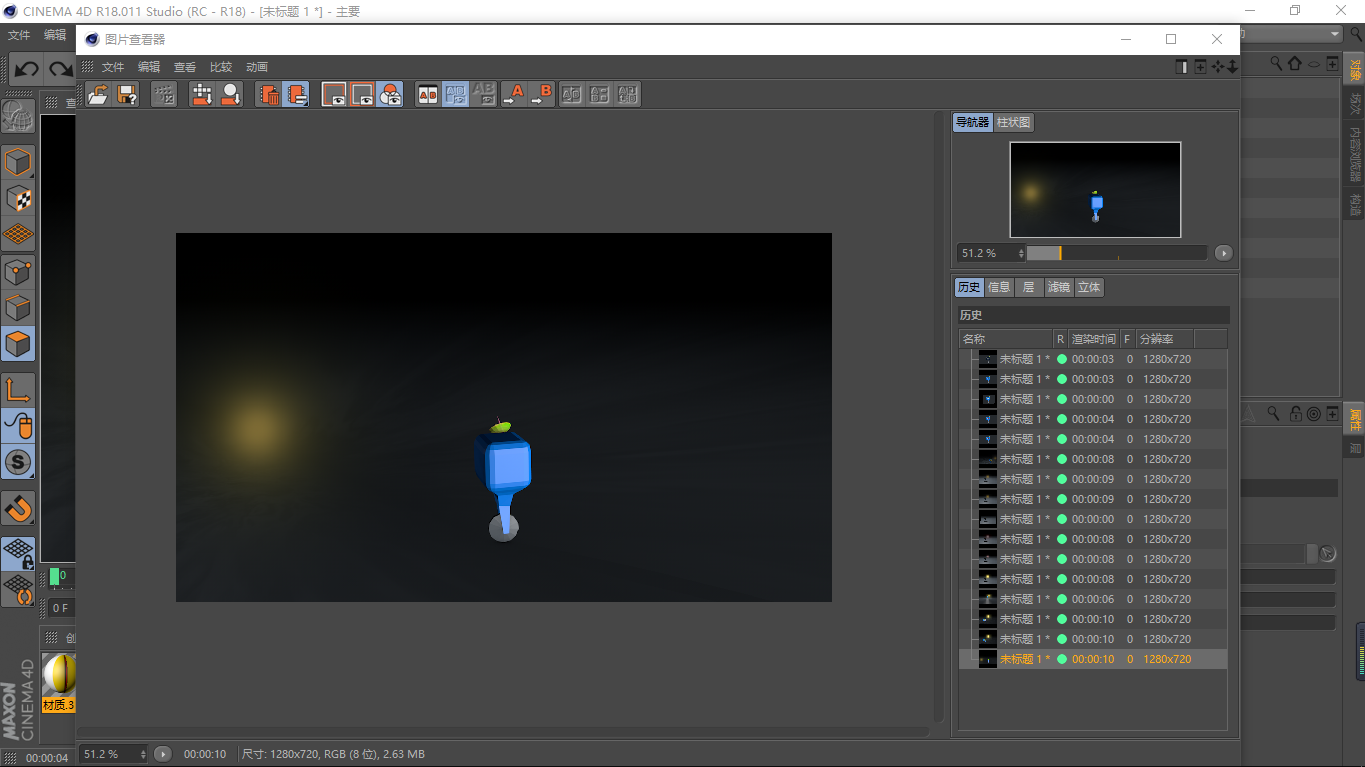Screen dimensions: 1365x767
Task: Open the 比较 (Compare) menu
Action: click(x=221, y=67)
